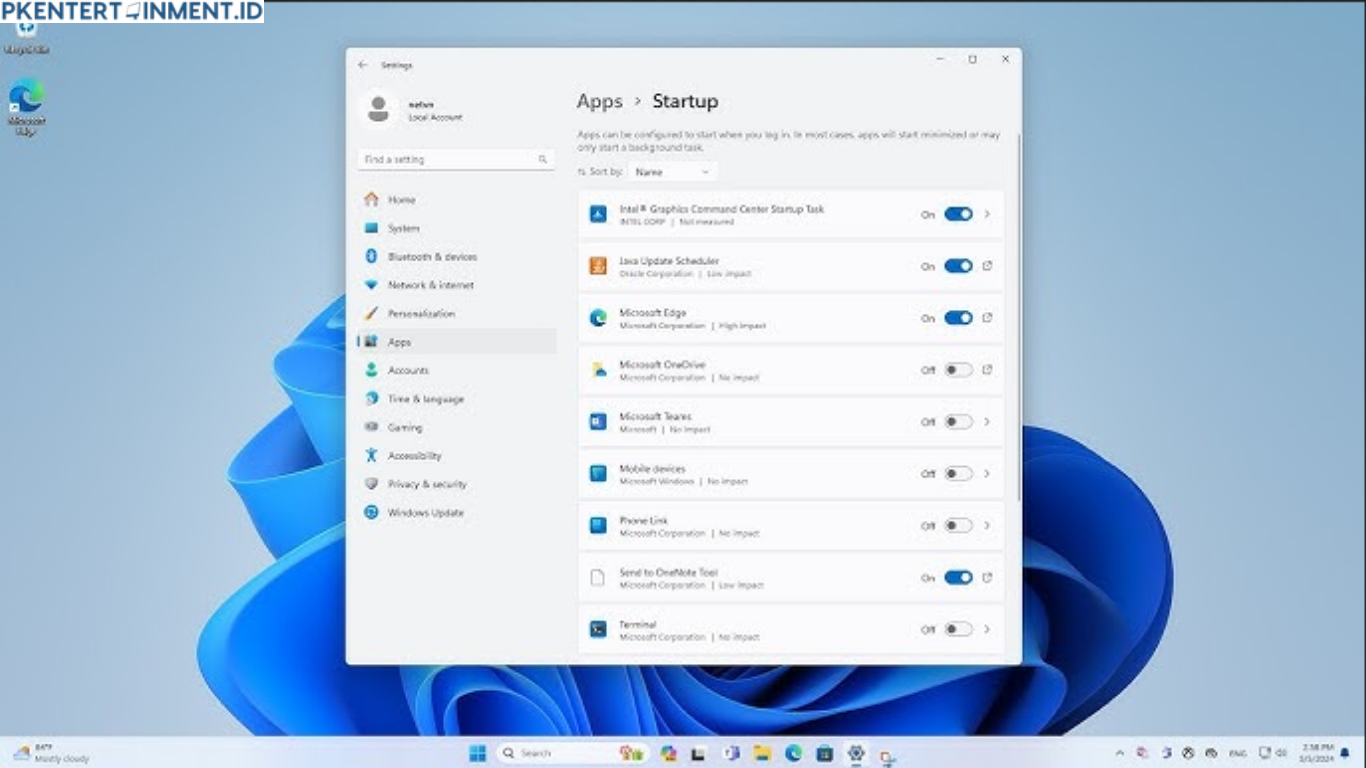Screen dimensions: 1366x768
Task: Click the Java Update Scheduler app icon
Action: (598, 266)
